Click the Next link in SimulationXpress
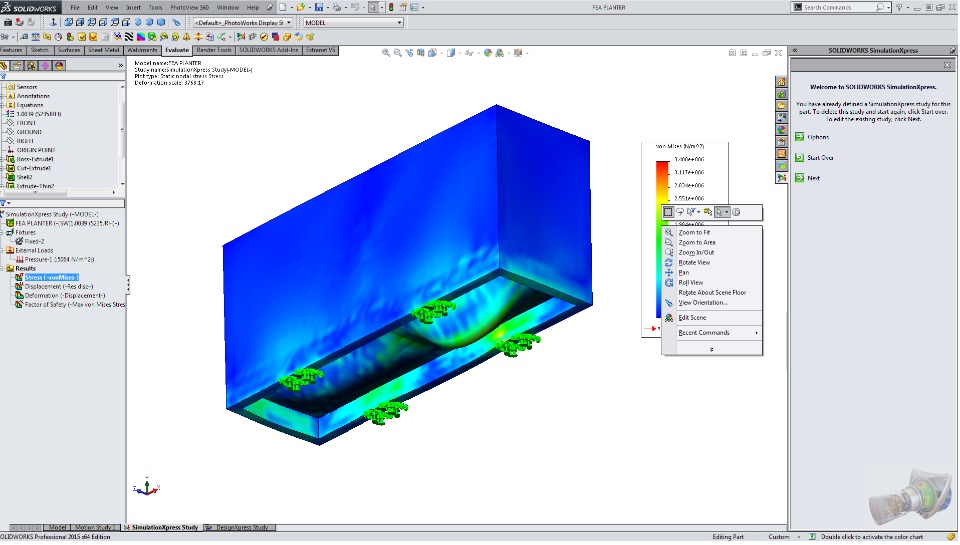 click(x=813, y=178)
